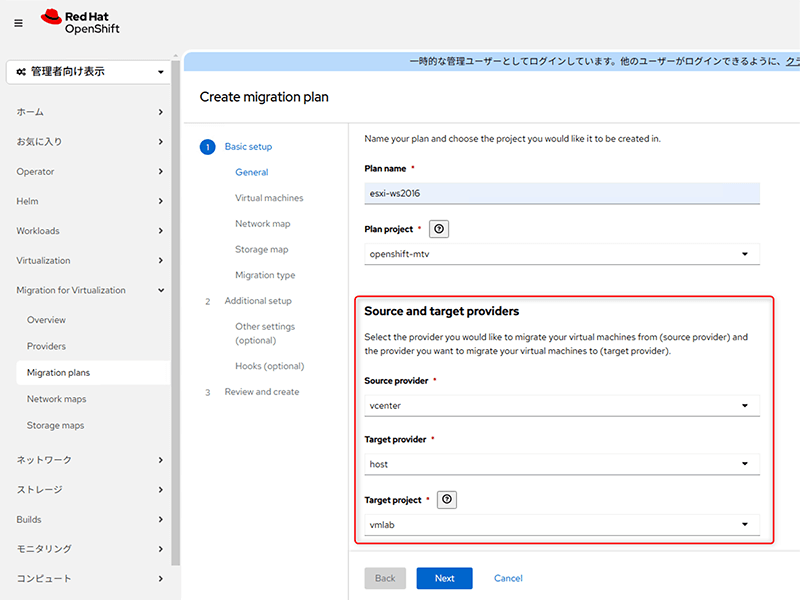This screenshot has width=800, height=600.
Task: Click the Cancel link
Action: [508, 578]
